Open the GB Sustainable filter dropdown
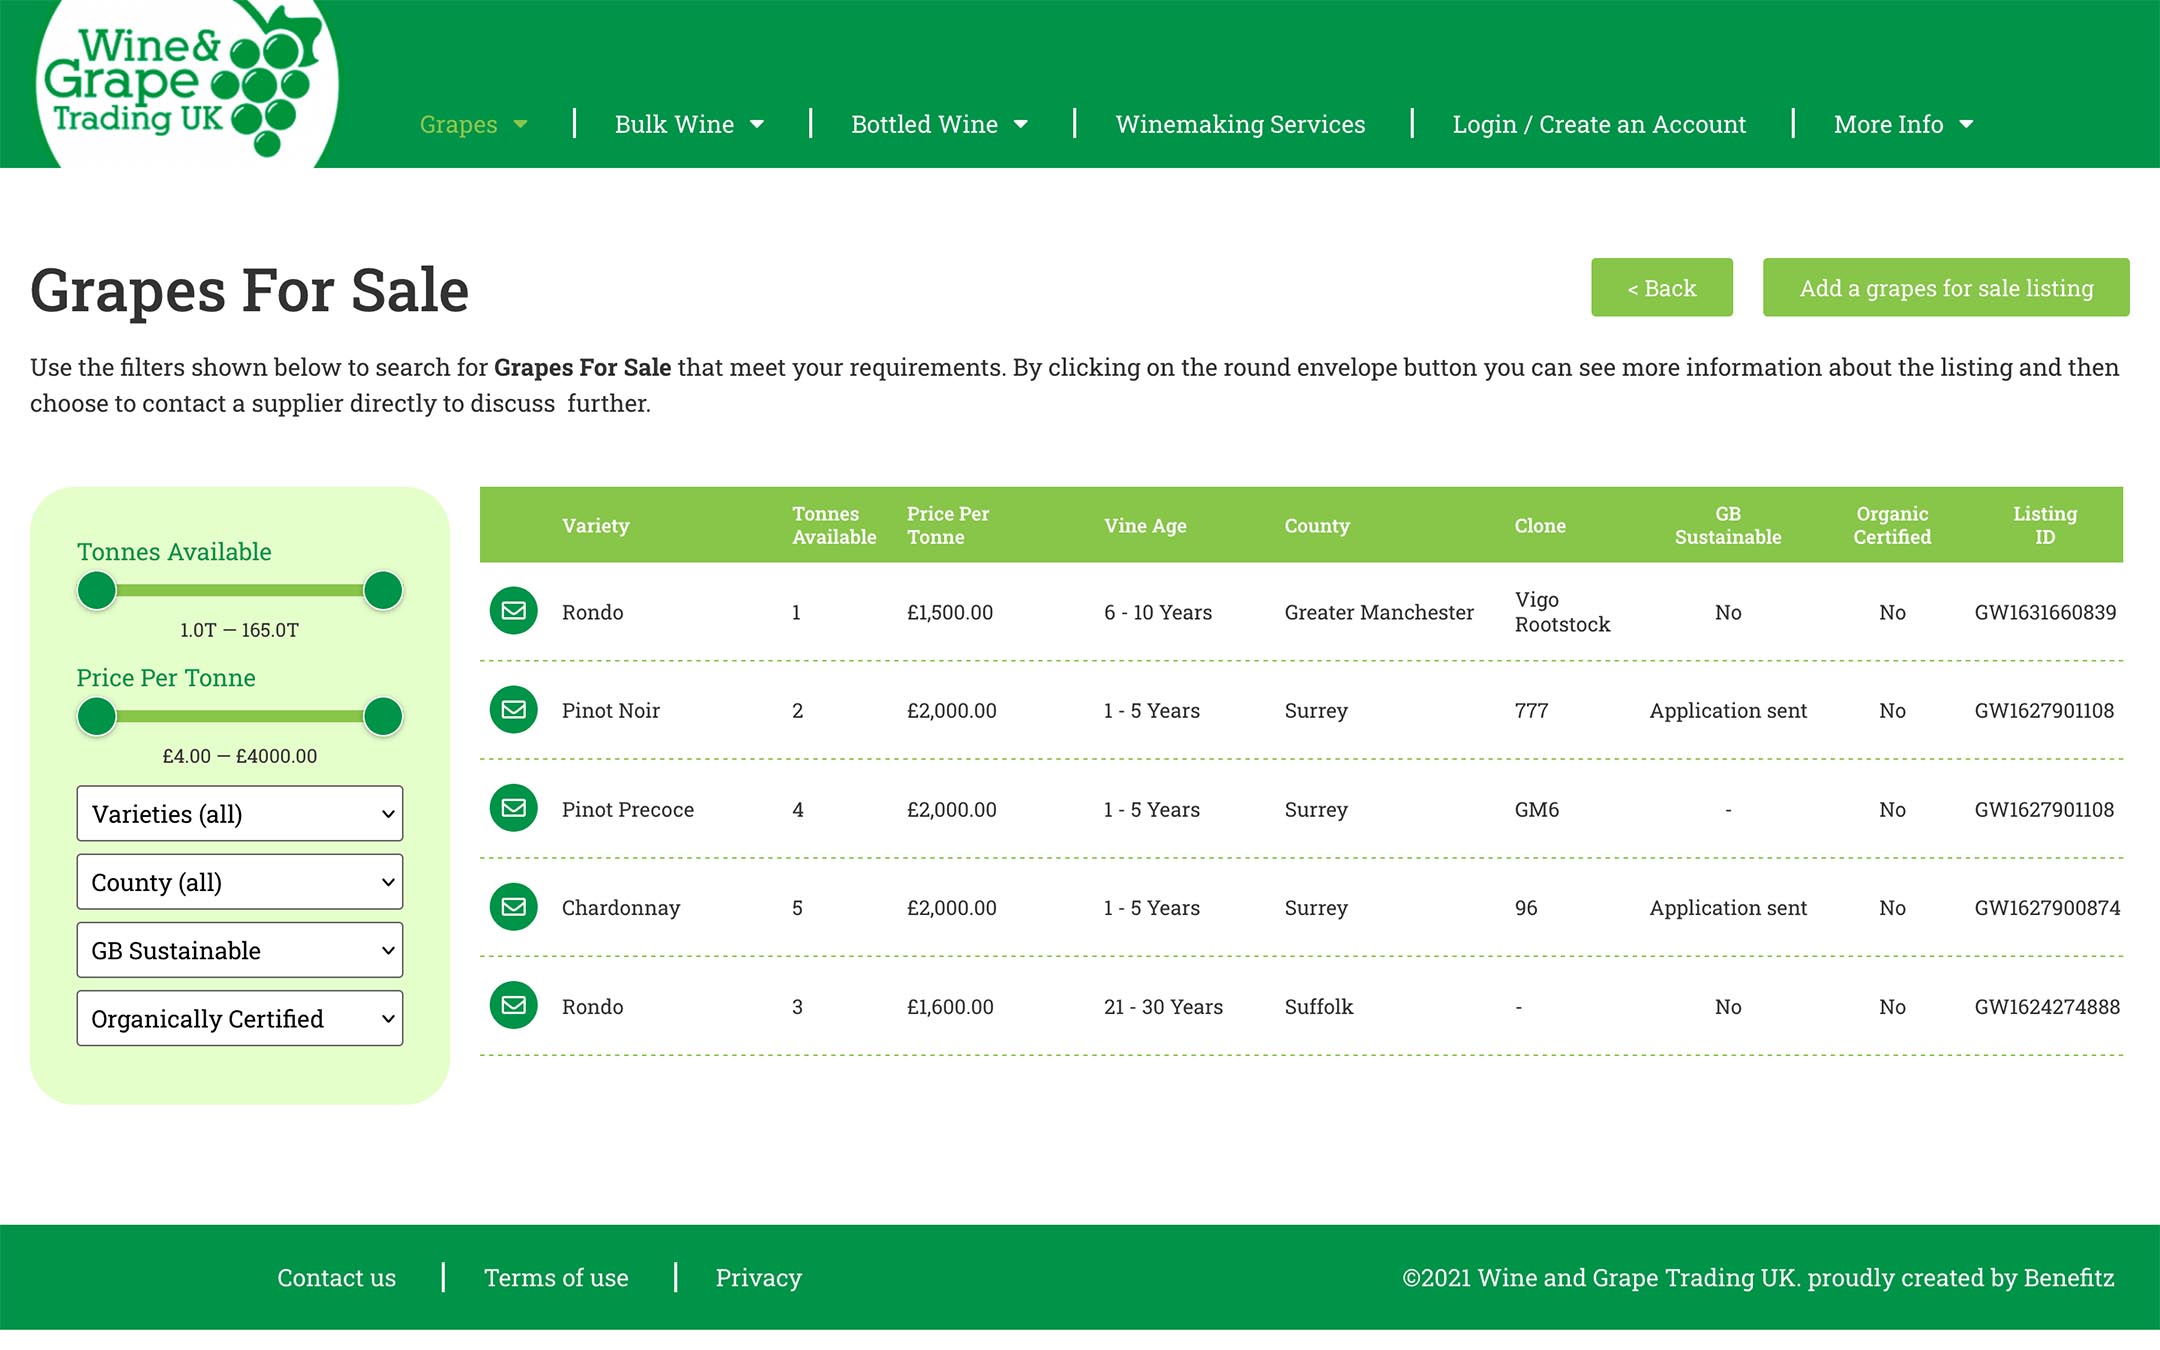The height and width of the screenshot is (1350, 2160). click(x=240, y=950)
